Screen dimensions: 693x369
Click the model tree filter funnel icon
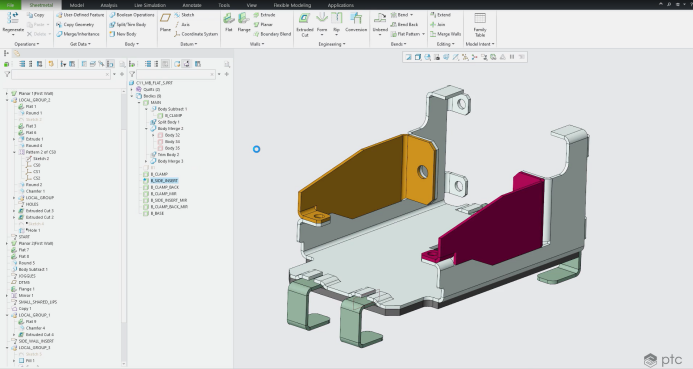tap(7, 74)
